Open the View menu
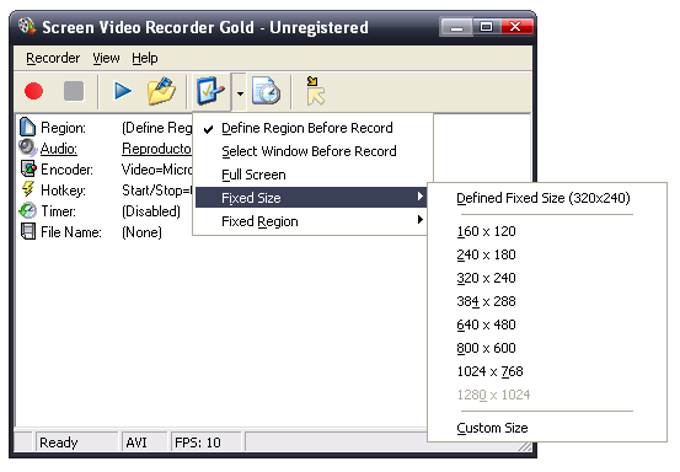The image size is (680, 472). [106, 58]
